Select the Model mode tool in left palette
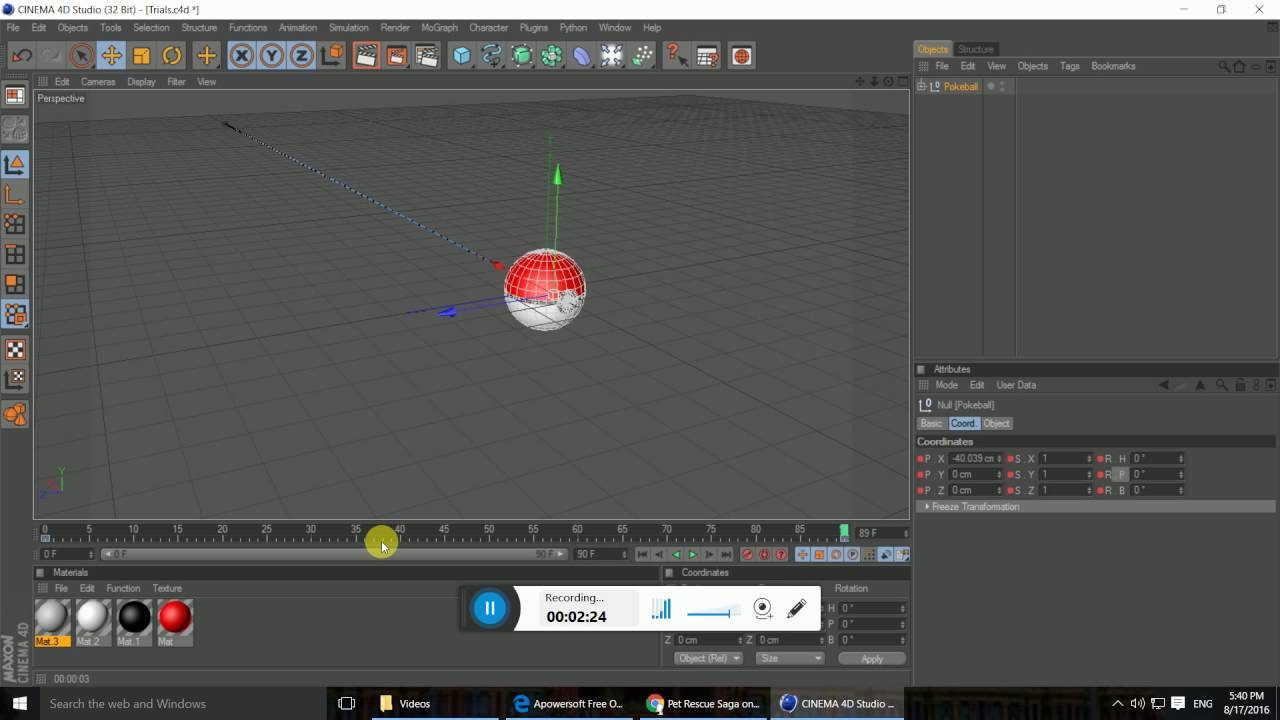This screenshot has height=720, width=1280. click(x=15, y=165)
